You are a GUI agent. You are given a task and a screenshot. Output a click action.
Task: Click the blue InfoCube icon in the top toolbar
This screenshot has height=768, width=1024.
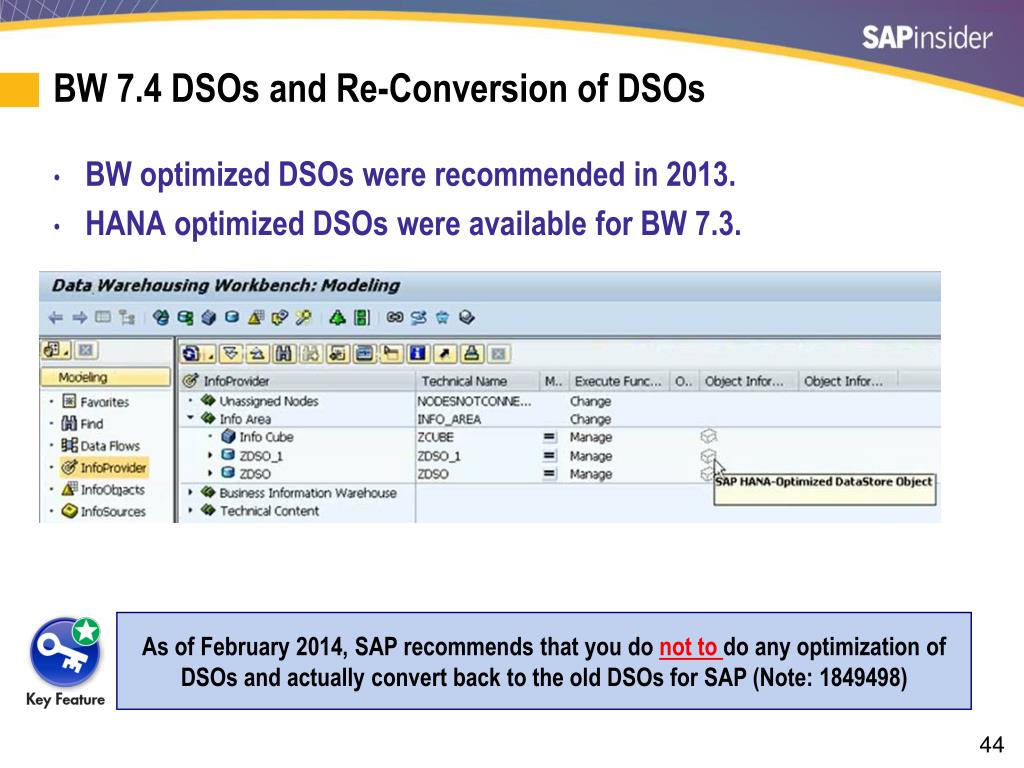(208, 318)
